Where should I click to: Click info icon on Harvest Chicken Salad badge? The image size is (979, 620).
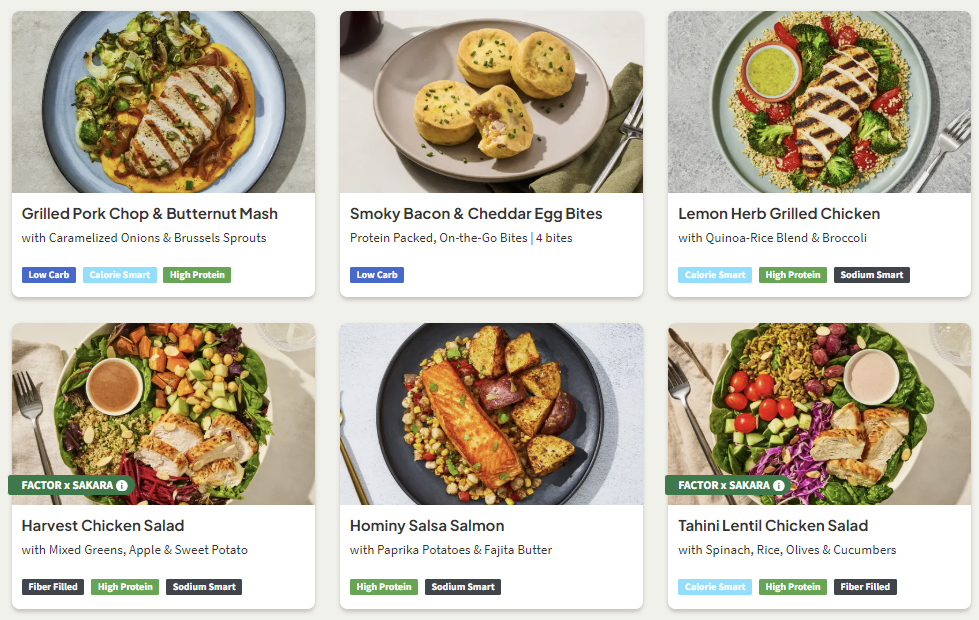point(122,486)
